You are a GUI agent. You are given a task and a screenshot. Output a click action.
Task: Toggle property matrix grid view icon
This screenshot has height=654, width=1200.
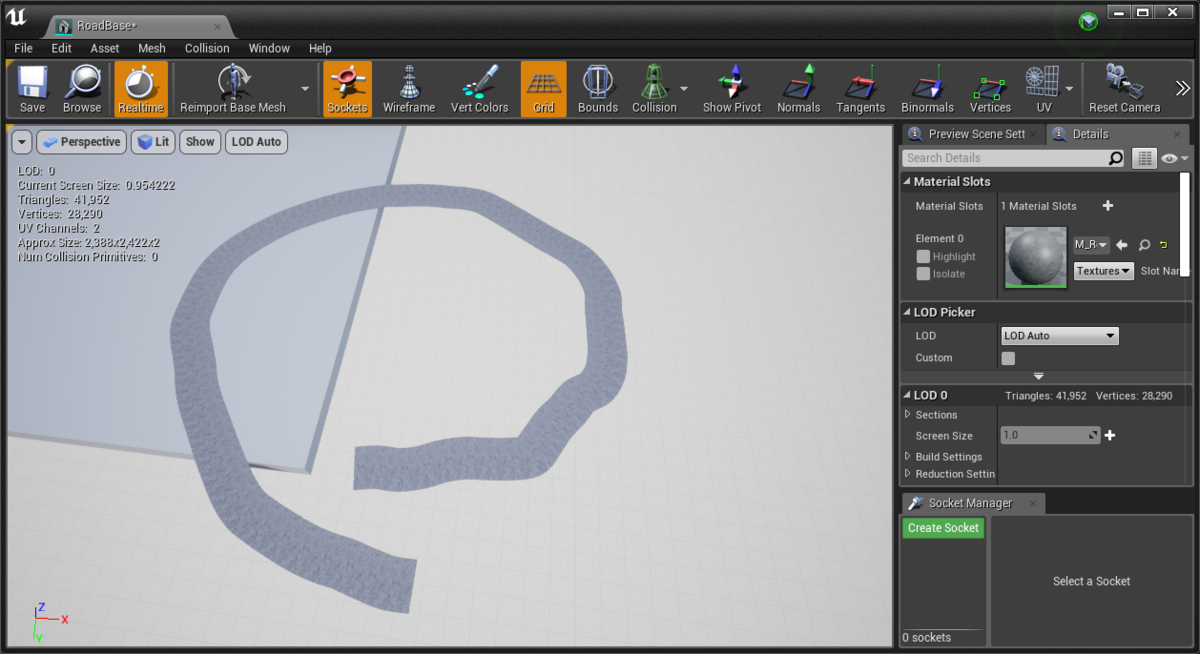click(x=1145, y=158)
